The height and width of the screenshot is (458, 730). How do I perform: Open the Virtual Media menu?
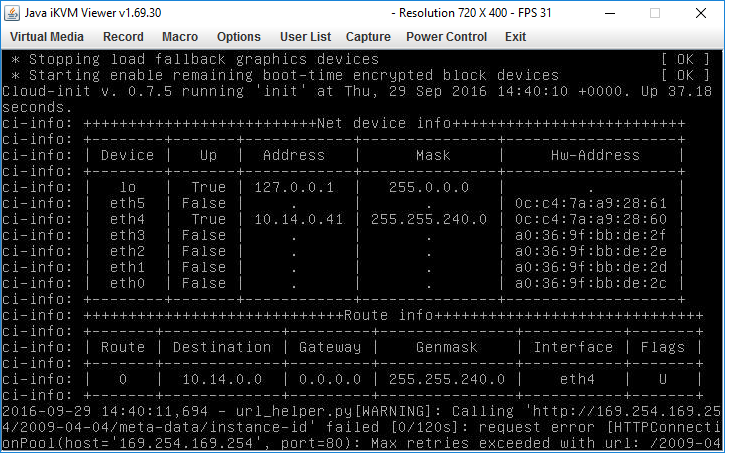[47, 37]
